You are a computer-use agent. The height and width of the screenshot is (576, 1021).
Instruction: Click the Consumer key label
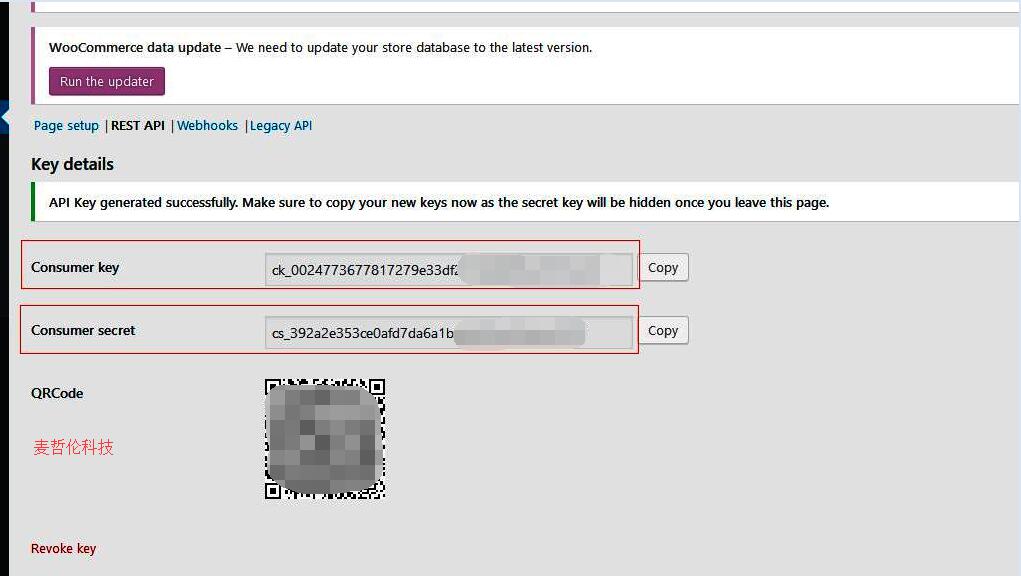[75, 267]
